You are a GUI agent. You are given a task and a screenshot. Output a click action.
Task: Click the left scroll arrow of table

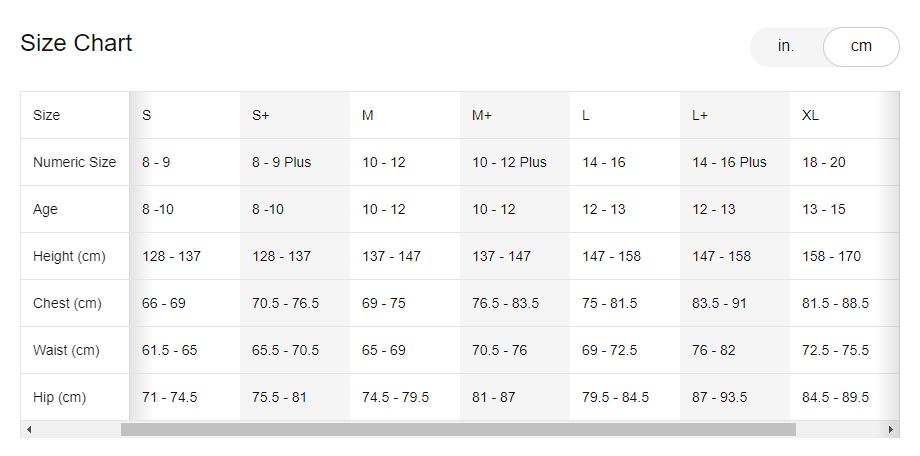pyautogui.click(x=28, y=430)
